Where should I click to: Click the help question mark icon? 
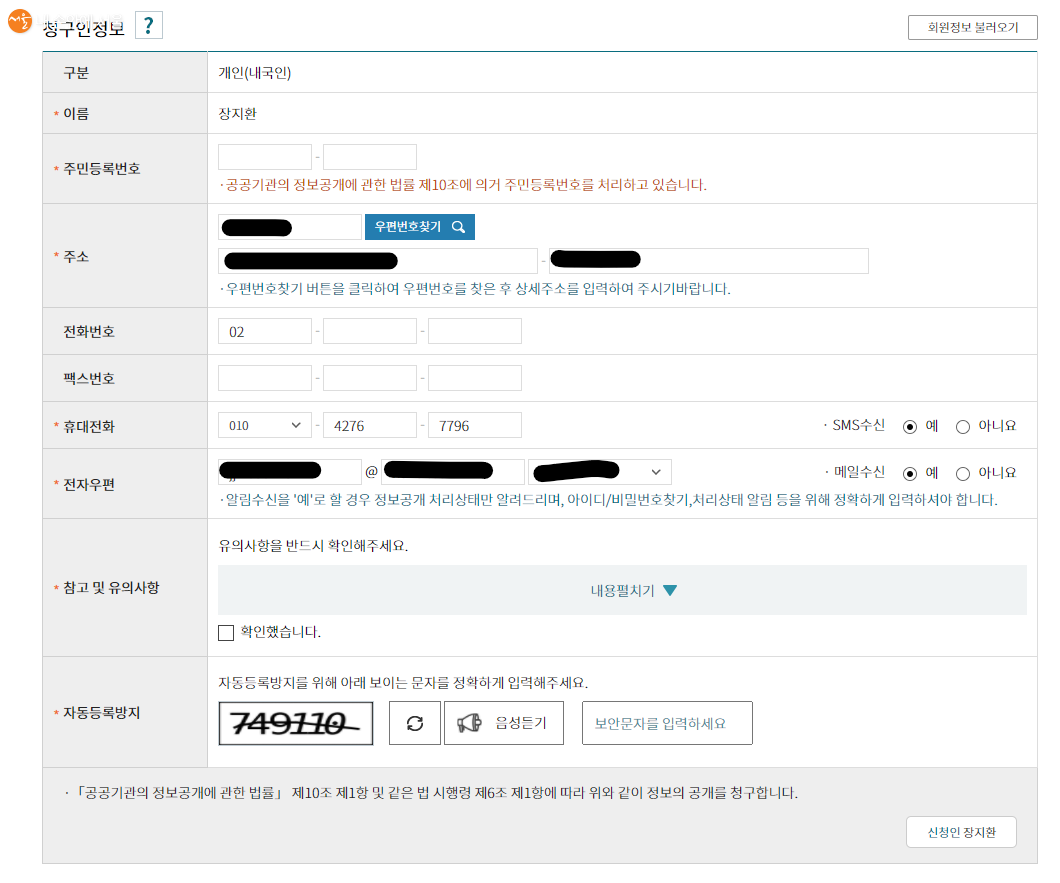point(148,26)
